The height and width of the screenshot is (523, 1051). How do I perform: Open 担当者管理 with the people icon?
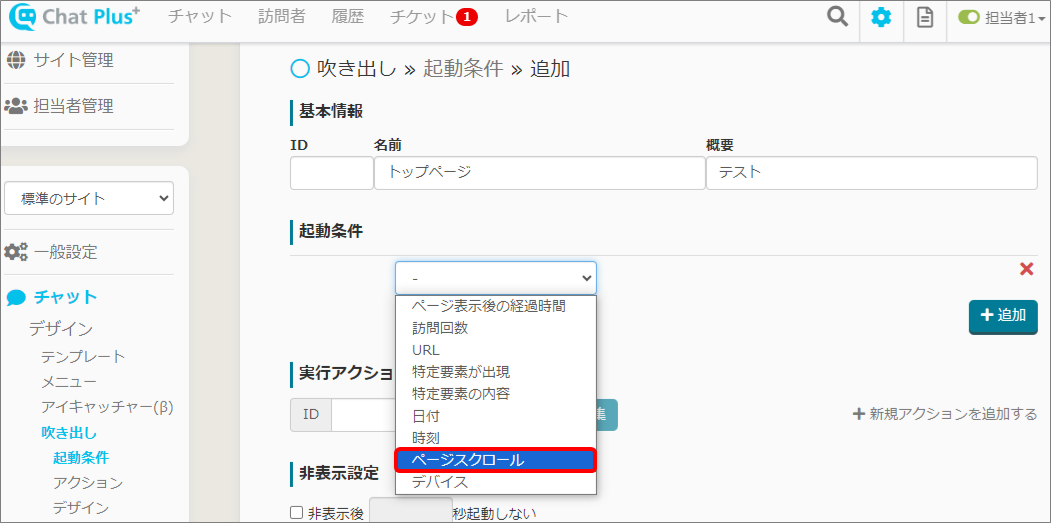click(16, 106)
